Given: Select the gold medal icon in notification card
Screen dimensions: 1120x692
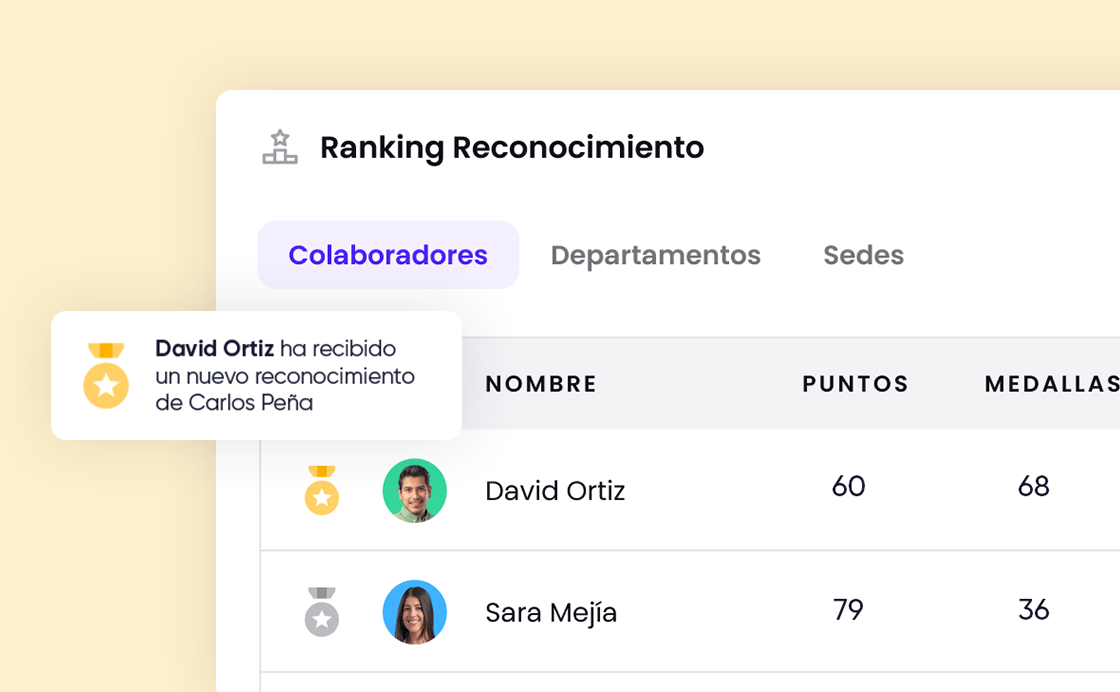Looking at the screenshot, I should 104,377.
